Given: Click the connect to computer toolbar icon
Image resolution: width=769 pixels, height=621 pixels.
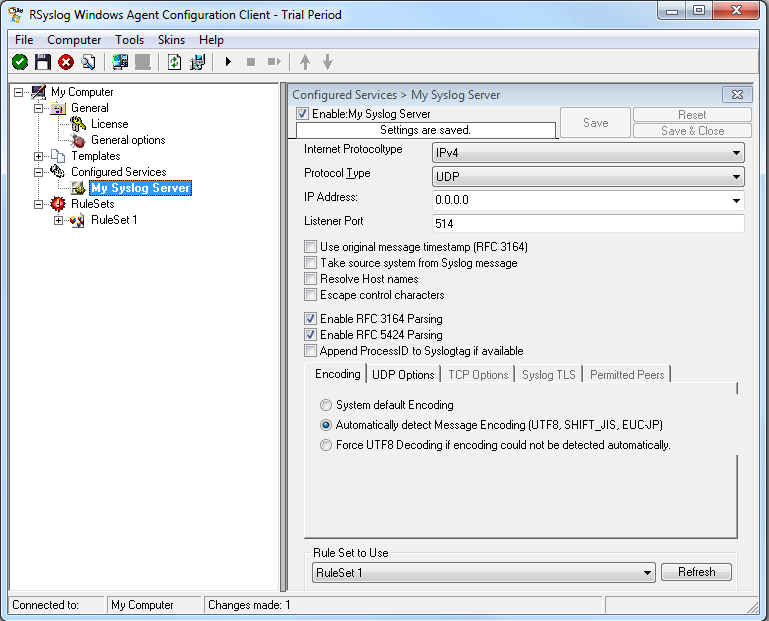Looking at the screenshot, I should click(x=120, y=62).
